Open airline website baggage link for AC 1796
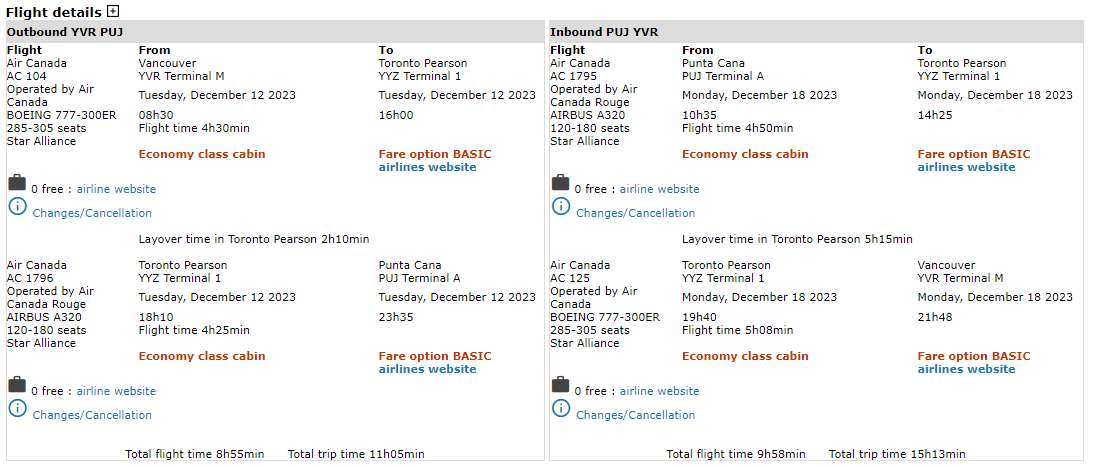Image resolution: width=1093 pixels, height=468 pixels. (x=116, y=391)
